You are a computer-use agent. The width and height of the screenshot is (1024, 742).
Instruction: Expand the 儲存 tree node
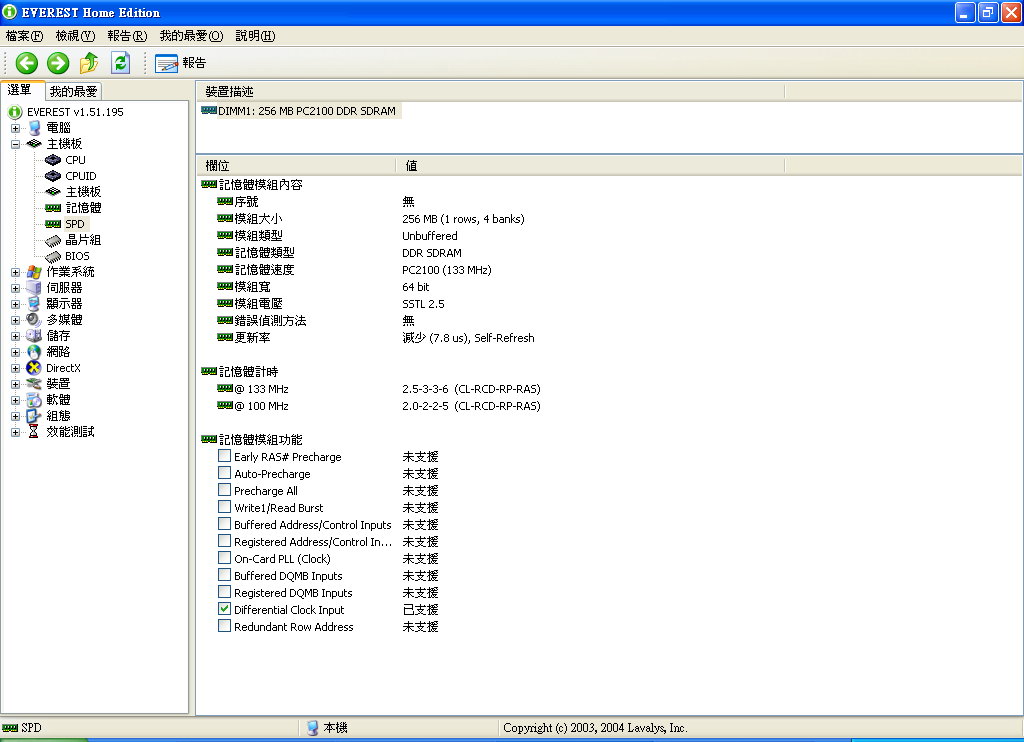pyautogui.click(x=15, y=336)
